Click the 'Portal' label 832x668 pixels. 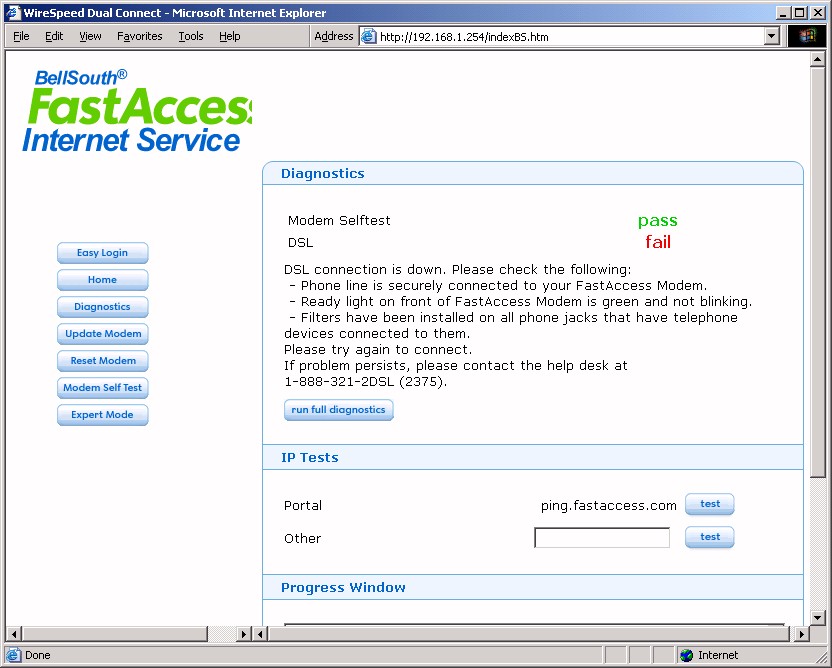coord(303,506)
